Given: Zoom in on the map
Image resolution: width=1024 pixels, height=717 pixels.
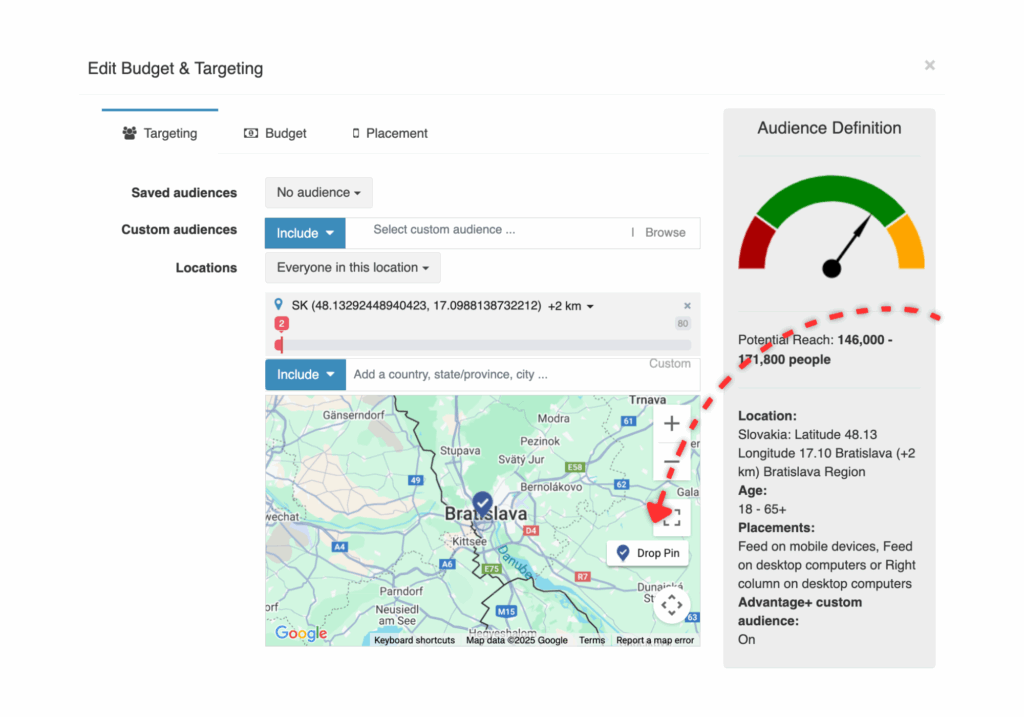Looking at the screenshot, I should coord(671,423).
